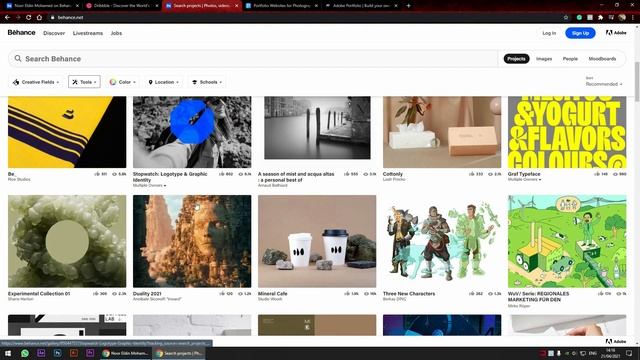Select the Moodboards search tab
The width and height of the screenshot is (640, 360).
coord(602,59)
